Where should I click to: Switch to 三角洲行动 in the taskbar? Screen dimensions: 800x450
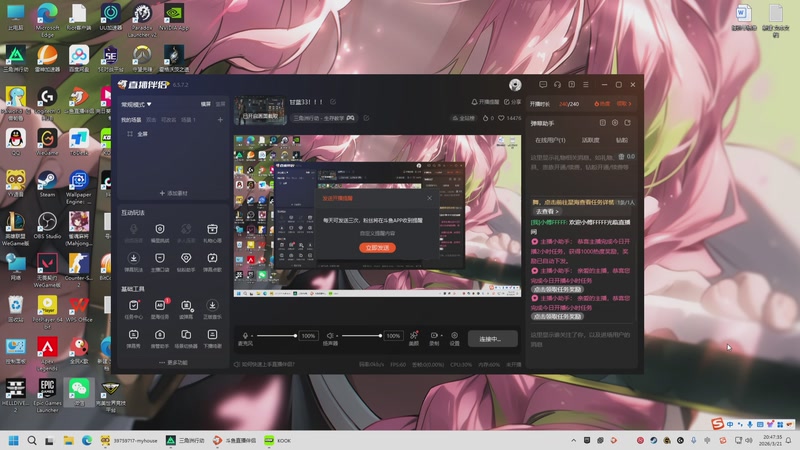coord(186,440)
